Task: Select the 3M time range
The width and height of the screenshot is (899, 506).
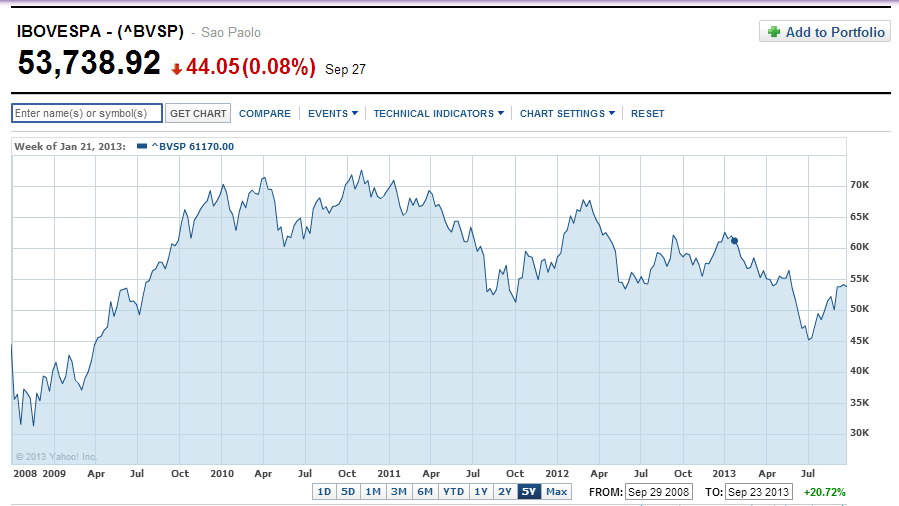Action: coord(398,492)
